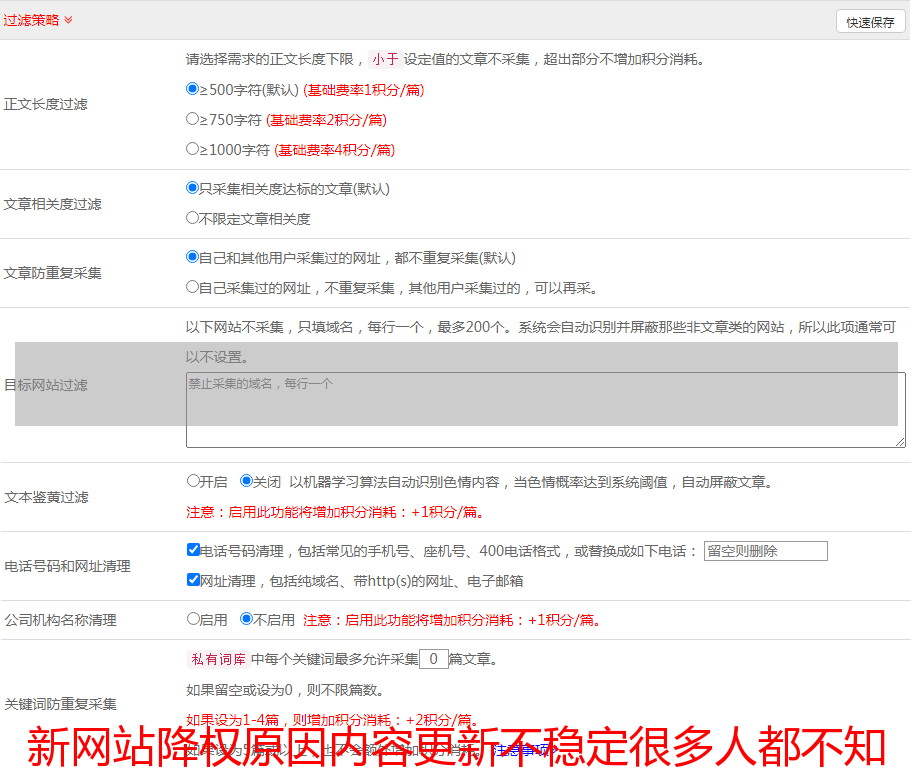Enable 文本鉴黄过滤 with 开启 radio
Viewport: 912px width, 768px height.
point(194,481)
